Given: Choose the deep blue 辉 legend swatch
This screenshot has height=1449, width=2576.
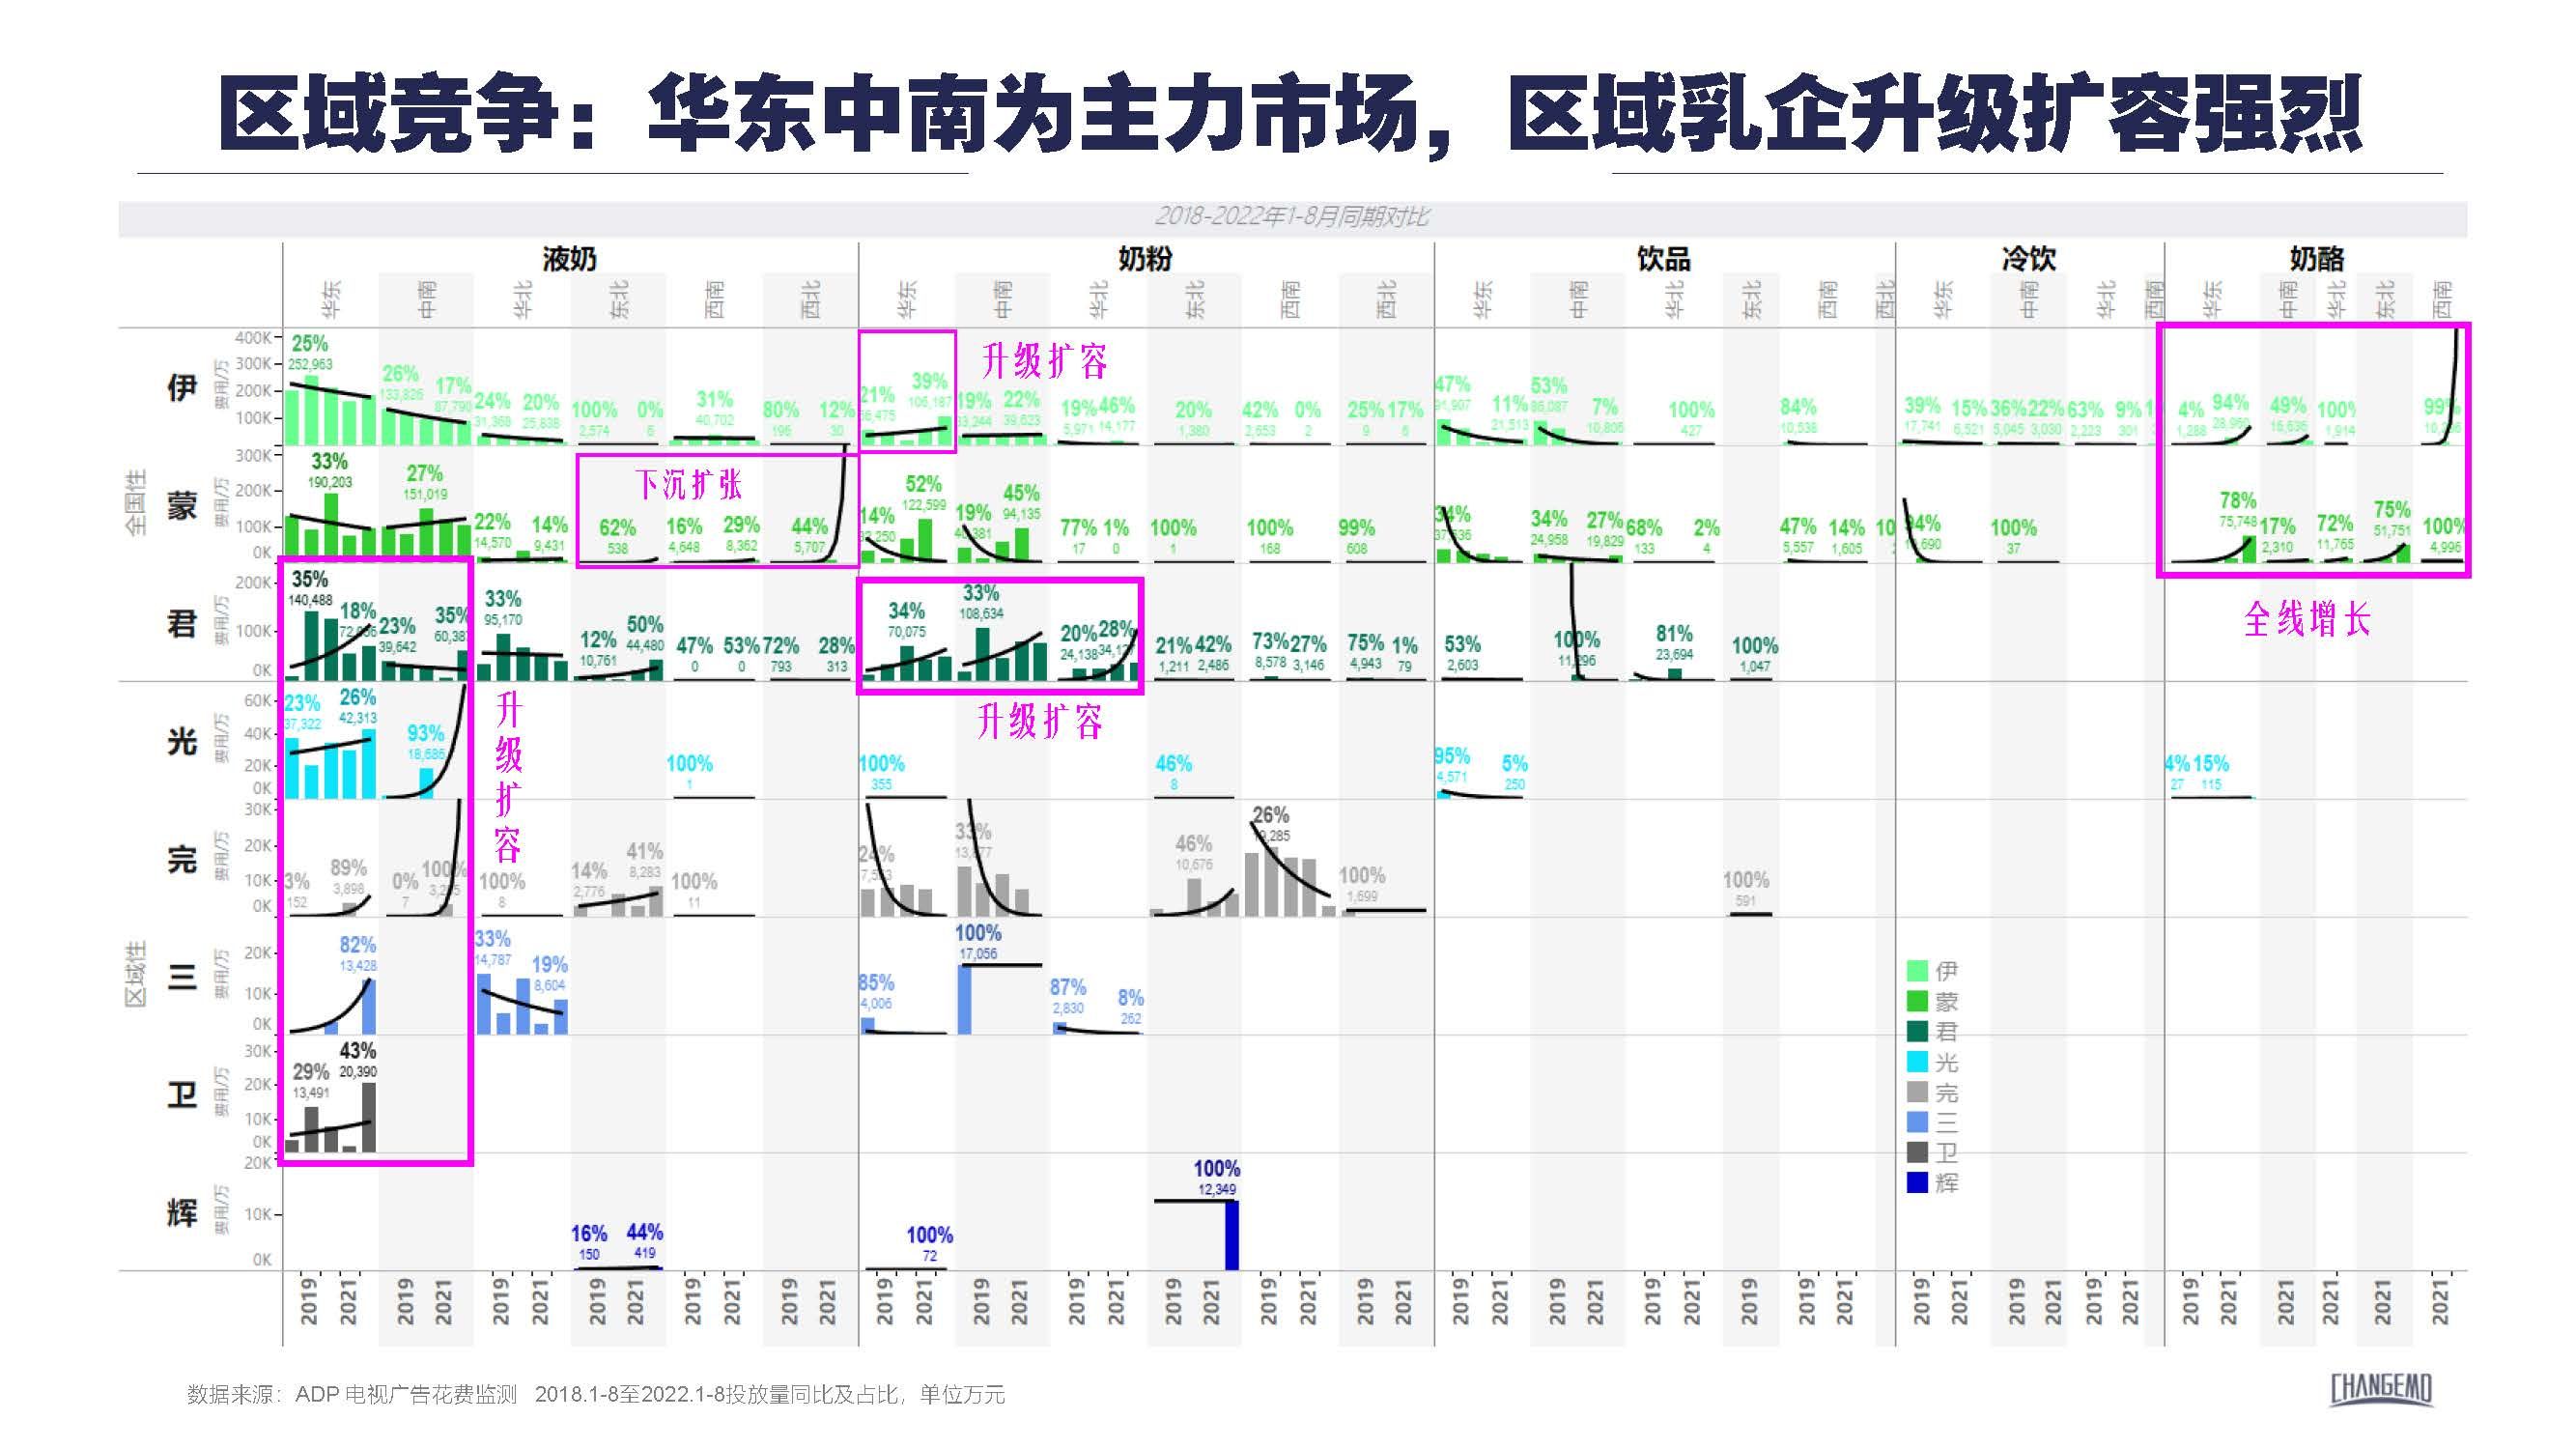Looking at the screenshot, I should tap(1917, 1183).
